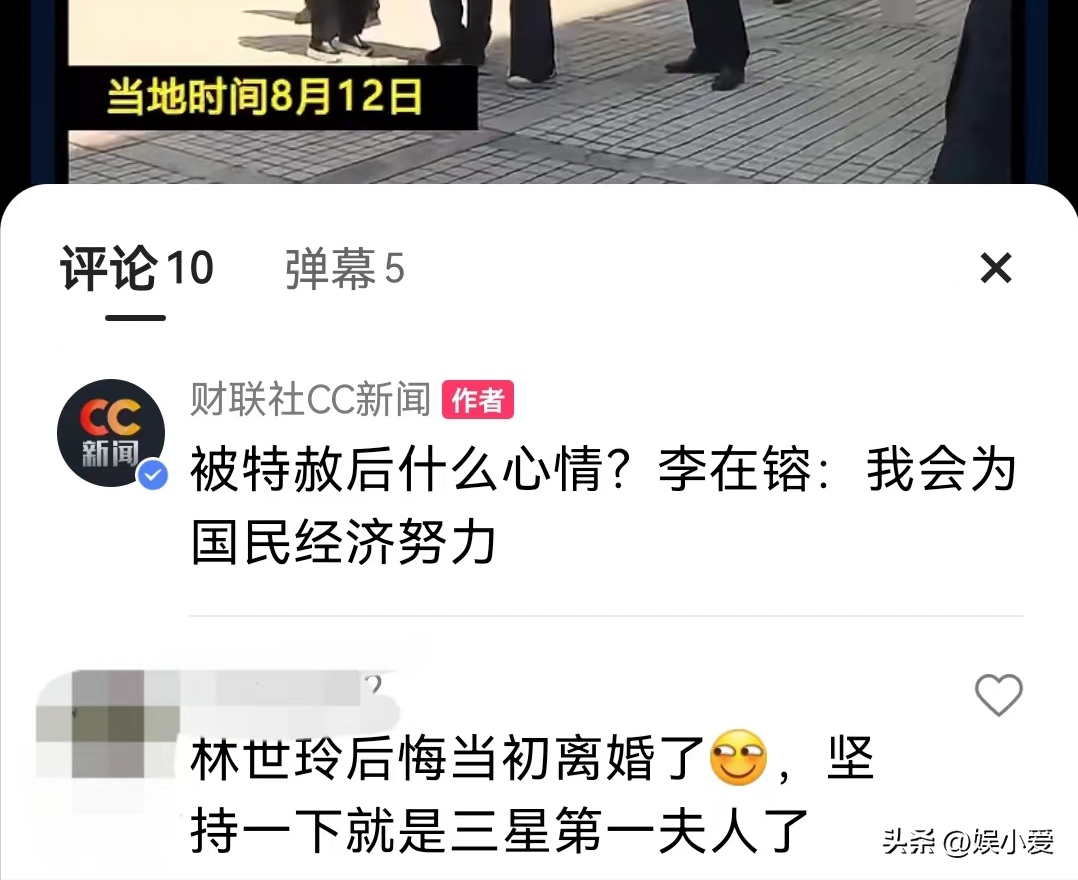Tap the comment count number 10

pos(190,267)
